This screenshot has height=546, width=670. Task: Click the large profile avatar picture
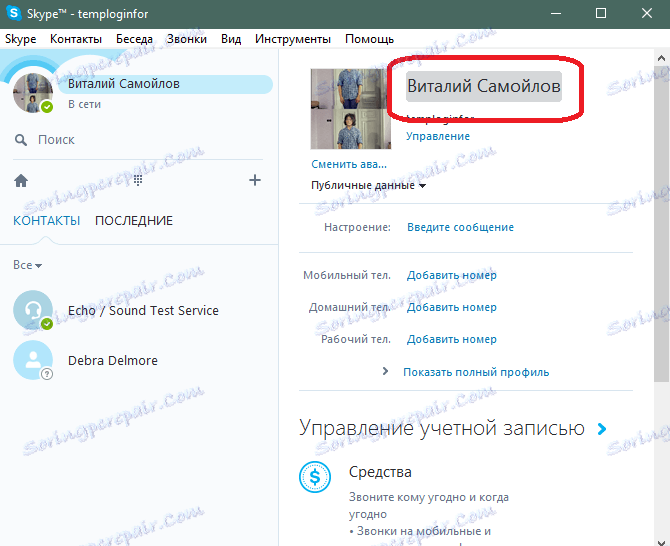point(351,109)
